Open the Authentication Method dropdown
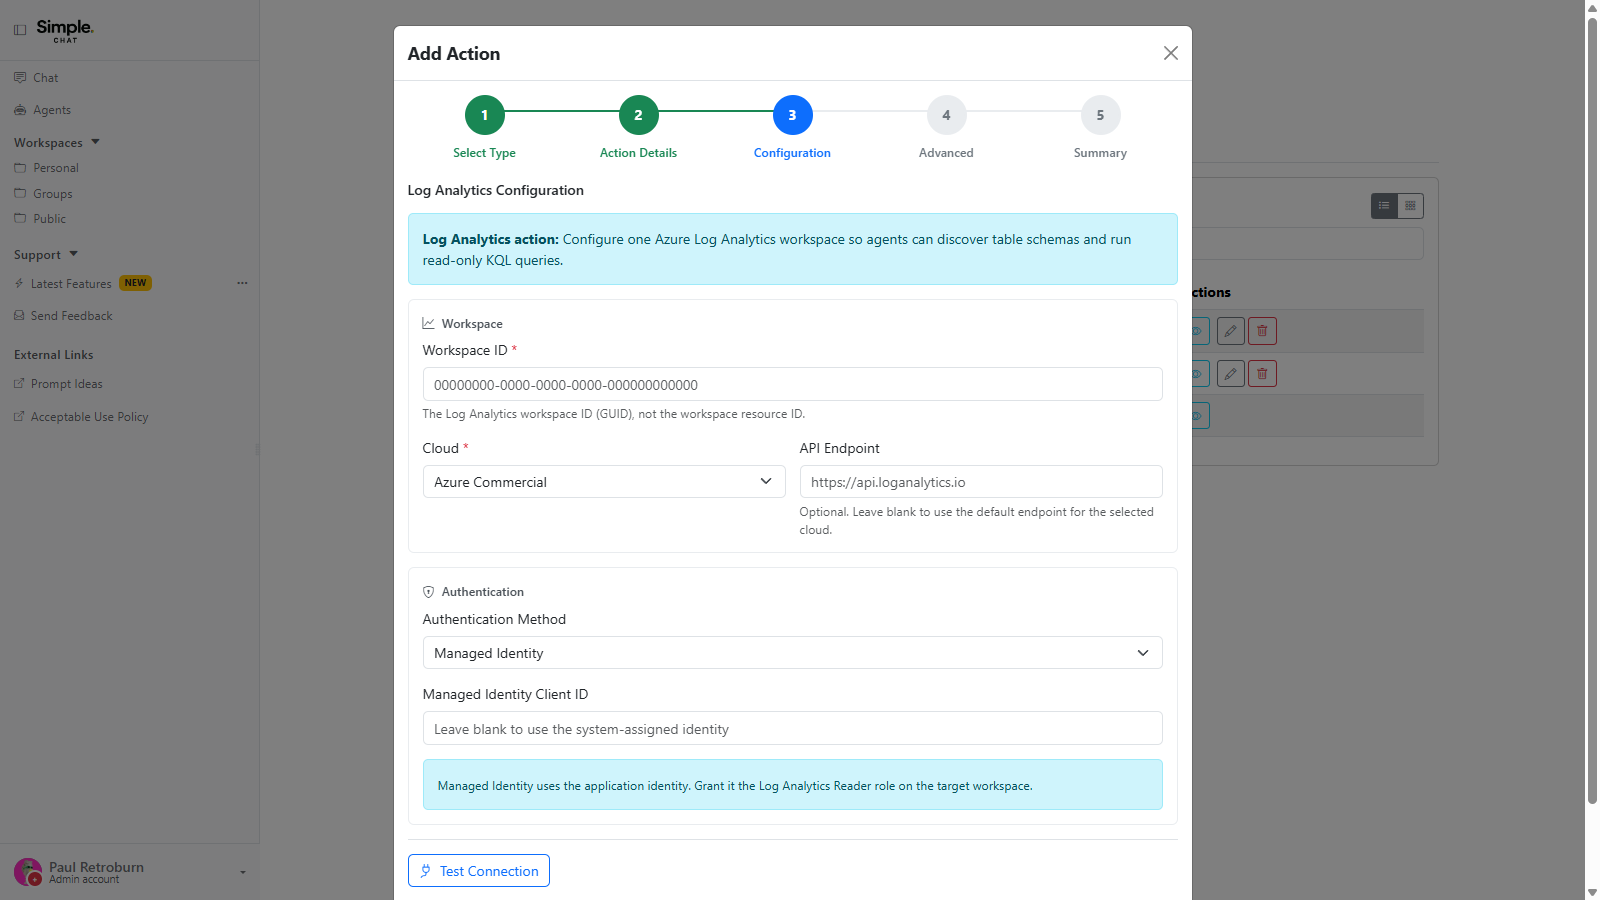 coord(793,653)
